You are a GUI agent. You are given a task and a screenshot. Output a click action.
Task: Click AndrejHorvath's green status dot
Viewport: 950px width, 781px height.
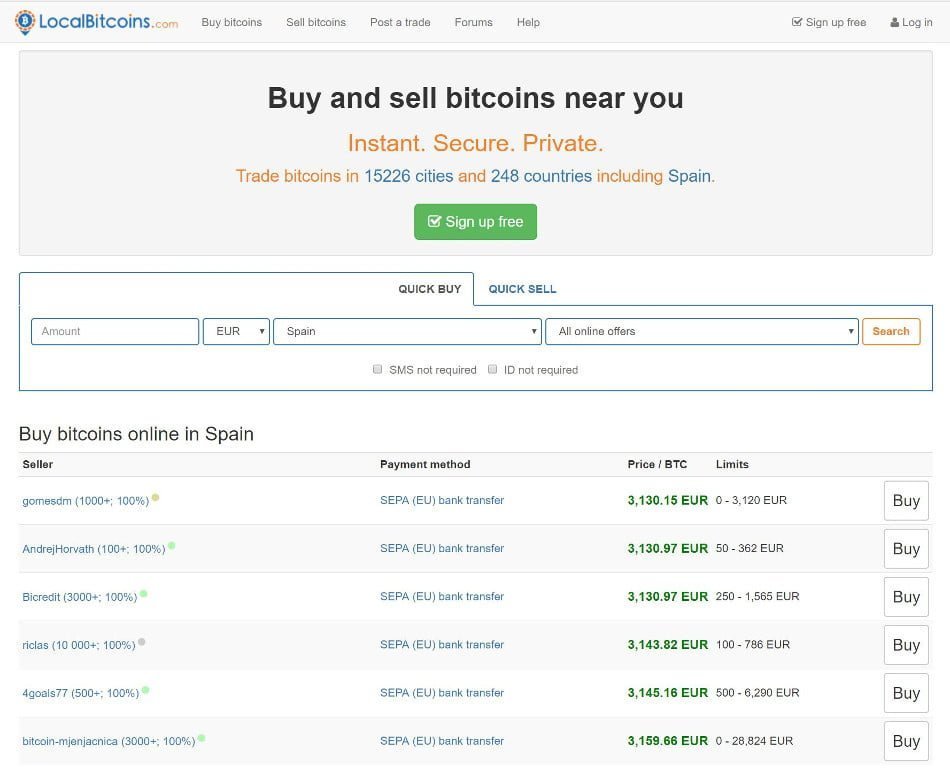coord(171,545)
